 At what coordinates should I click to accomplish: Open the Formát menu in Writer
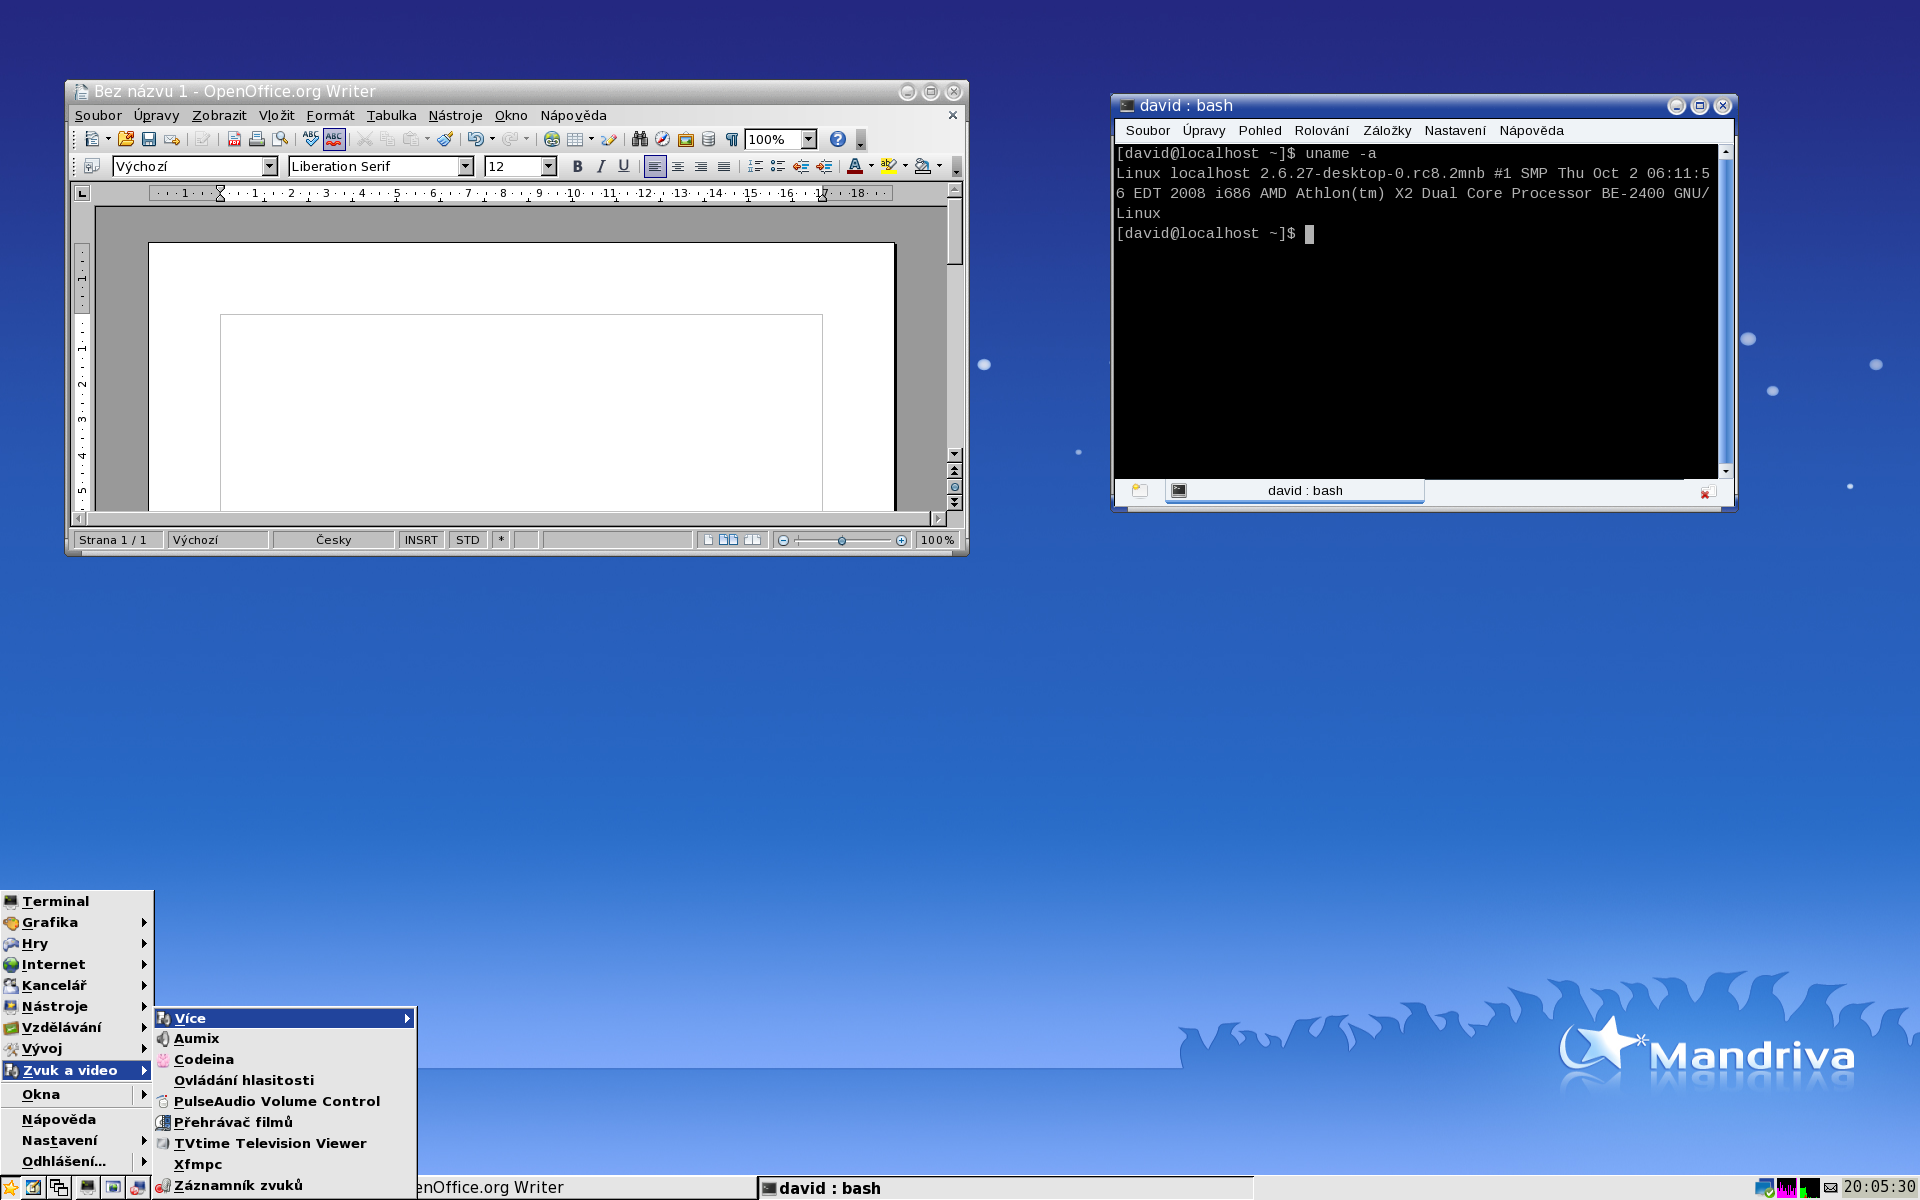point(330,115)
